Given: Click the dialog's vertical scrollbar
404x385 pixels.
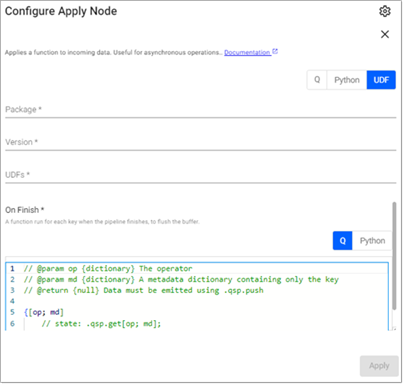Looking at the screenshot, I should (x=394, y=256).
